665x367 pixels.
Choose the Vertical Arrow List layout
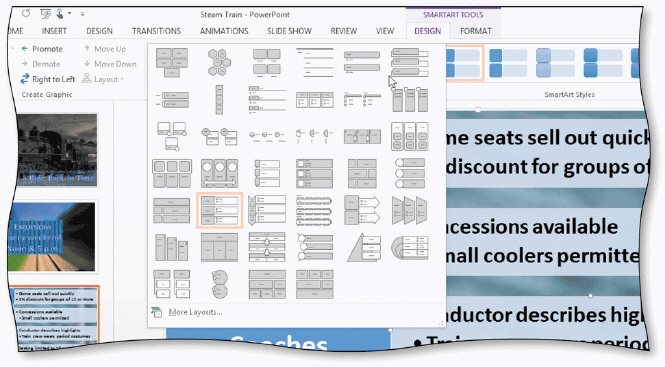pyautogui.click(x=362, y=210)
